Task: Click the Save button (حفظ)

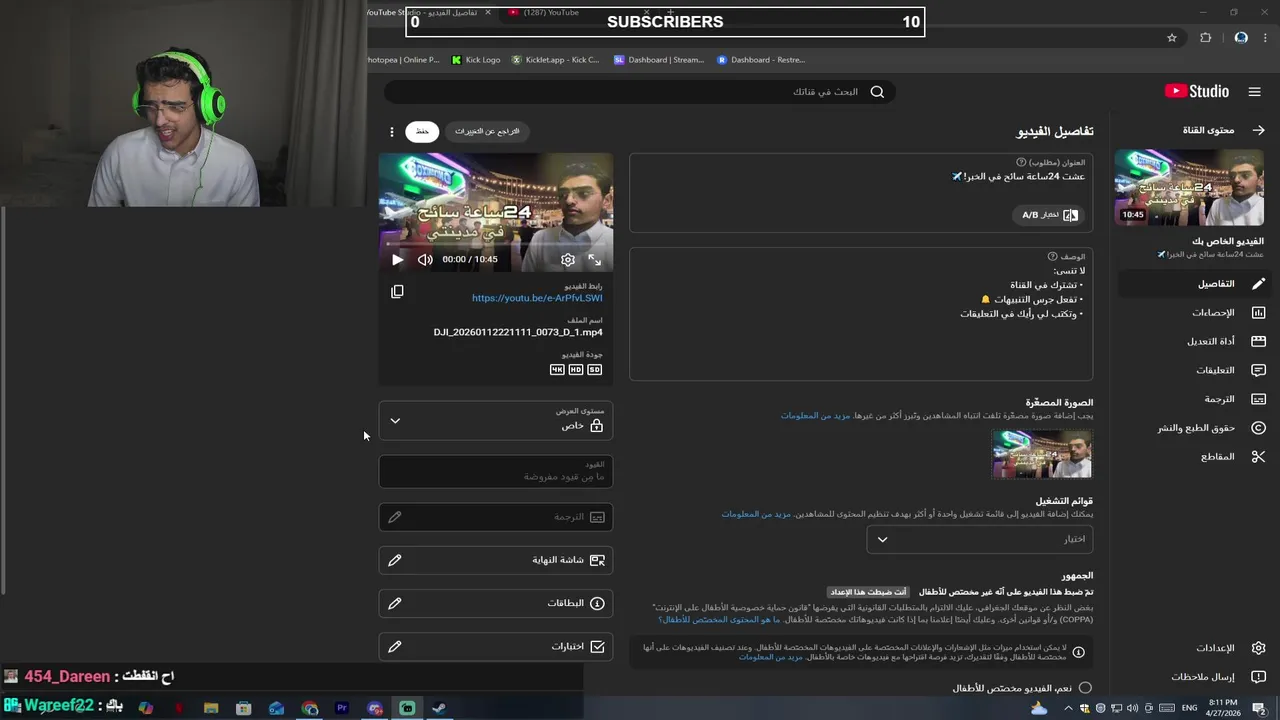Action: click(x=422, y=131)
